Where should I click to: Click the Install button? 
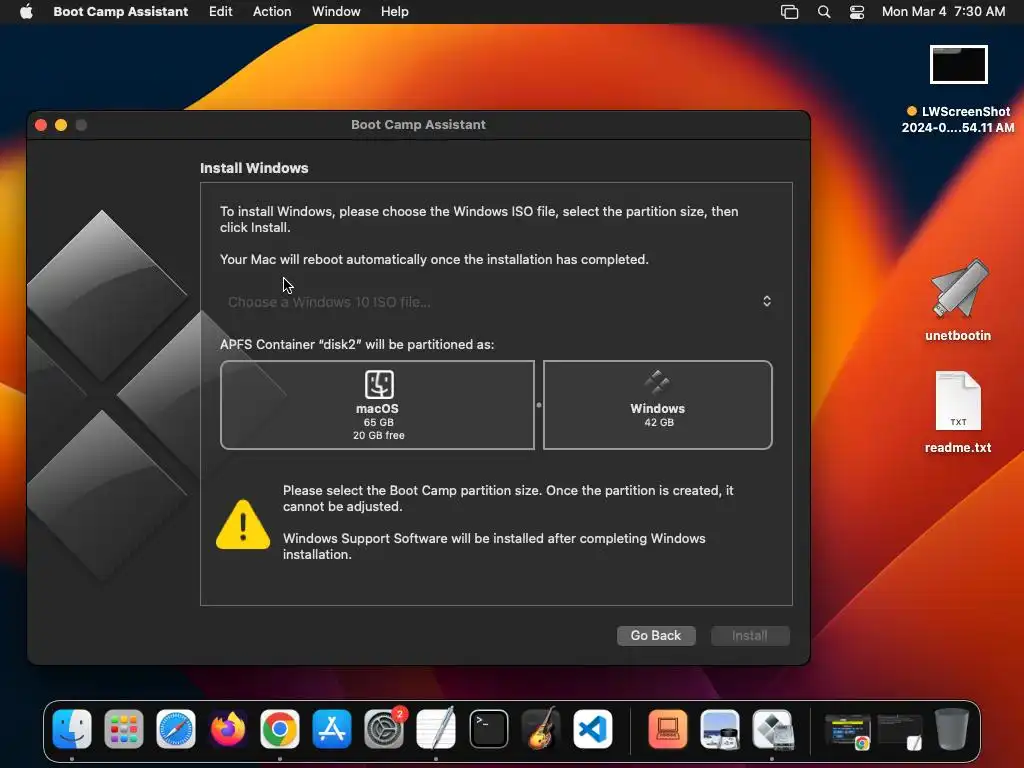tap(750, 635)
